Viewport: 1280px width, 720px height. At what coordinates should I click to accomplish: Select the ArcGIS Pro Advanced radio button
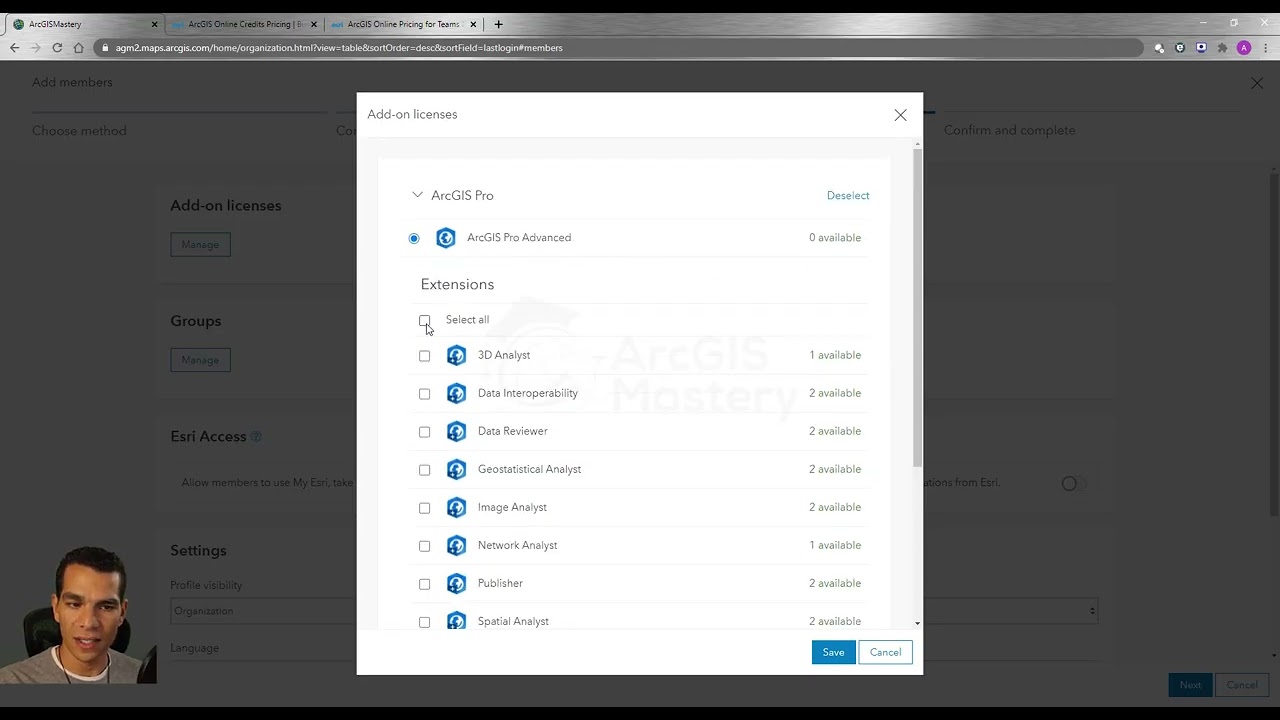click(414, 238)
